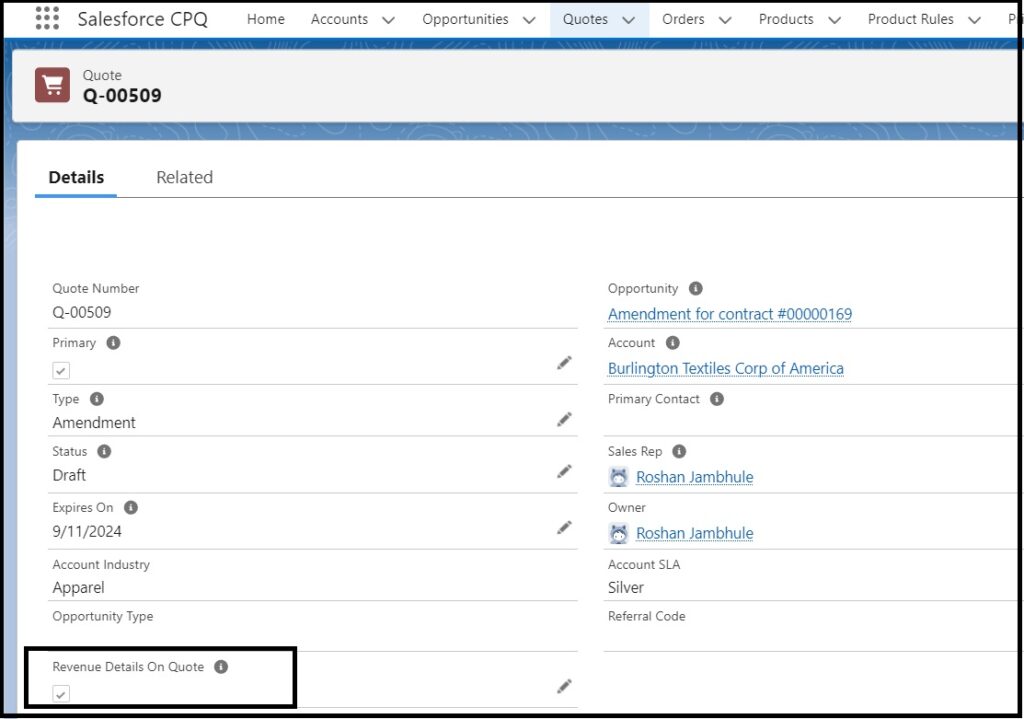Show info tooltip for Primary field
This screenshot has height=719, width=1024.
point(113,343)
